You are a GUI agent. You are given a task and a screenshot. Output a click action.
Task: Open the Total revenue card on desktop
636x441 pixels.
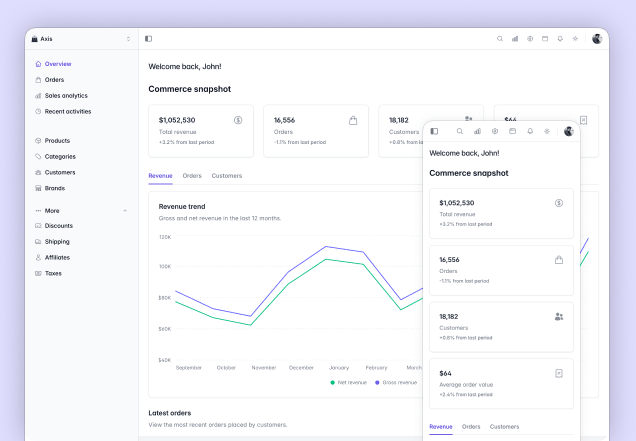[201, 131]
